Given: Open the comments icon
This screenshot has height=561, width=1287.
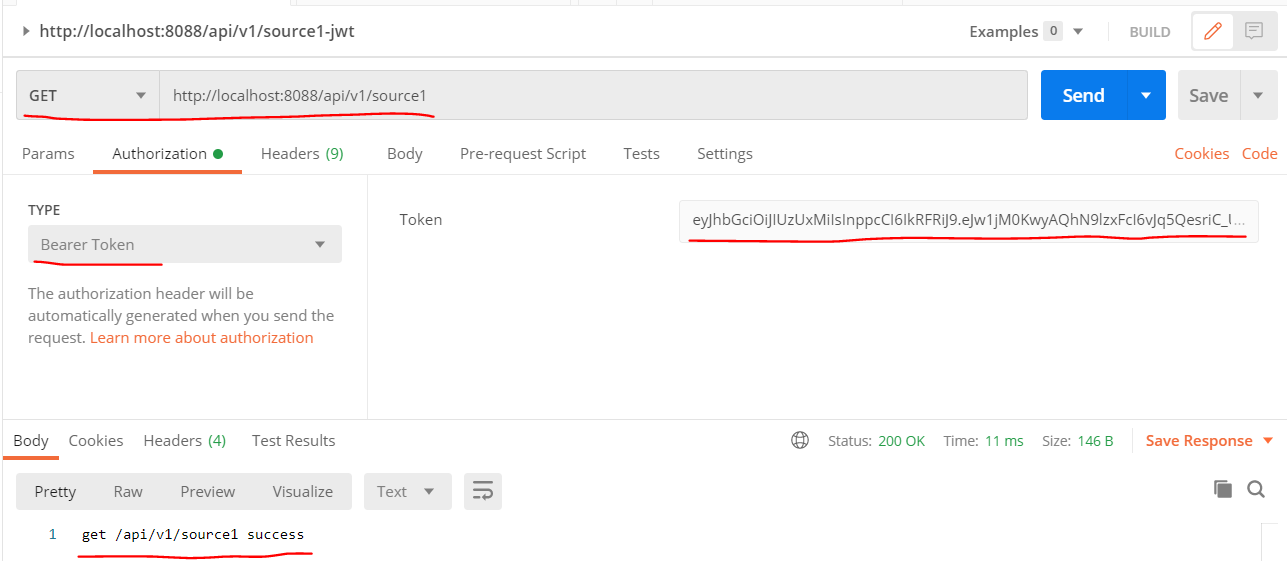Looking at the screenshot, I should [x=1253, y=31].
